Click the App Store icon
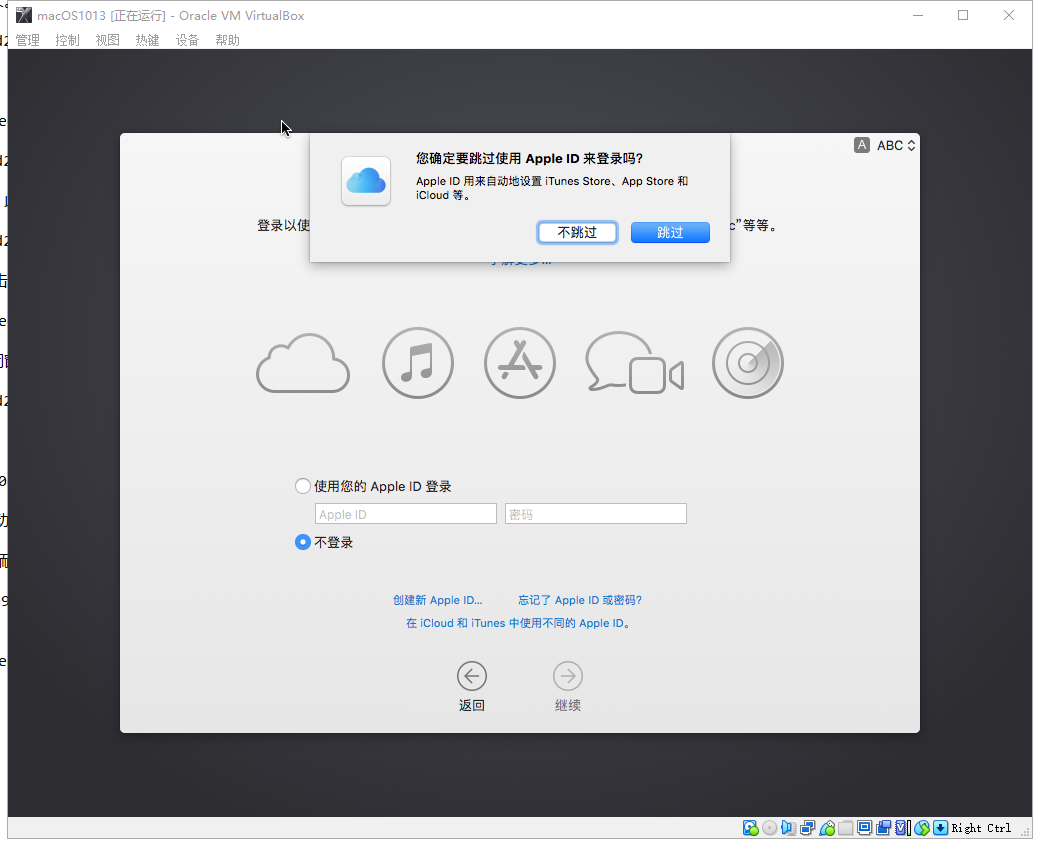 tap(520, 363)
